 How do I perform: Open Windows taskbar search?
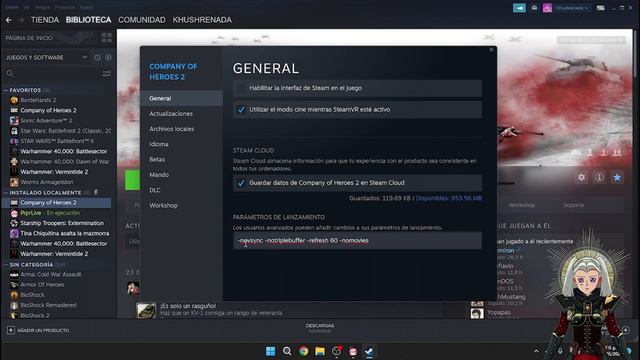point(287,351)
